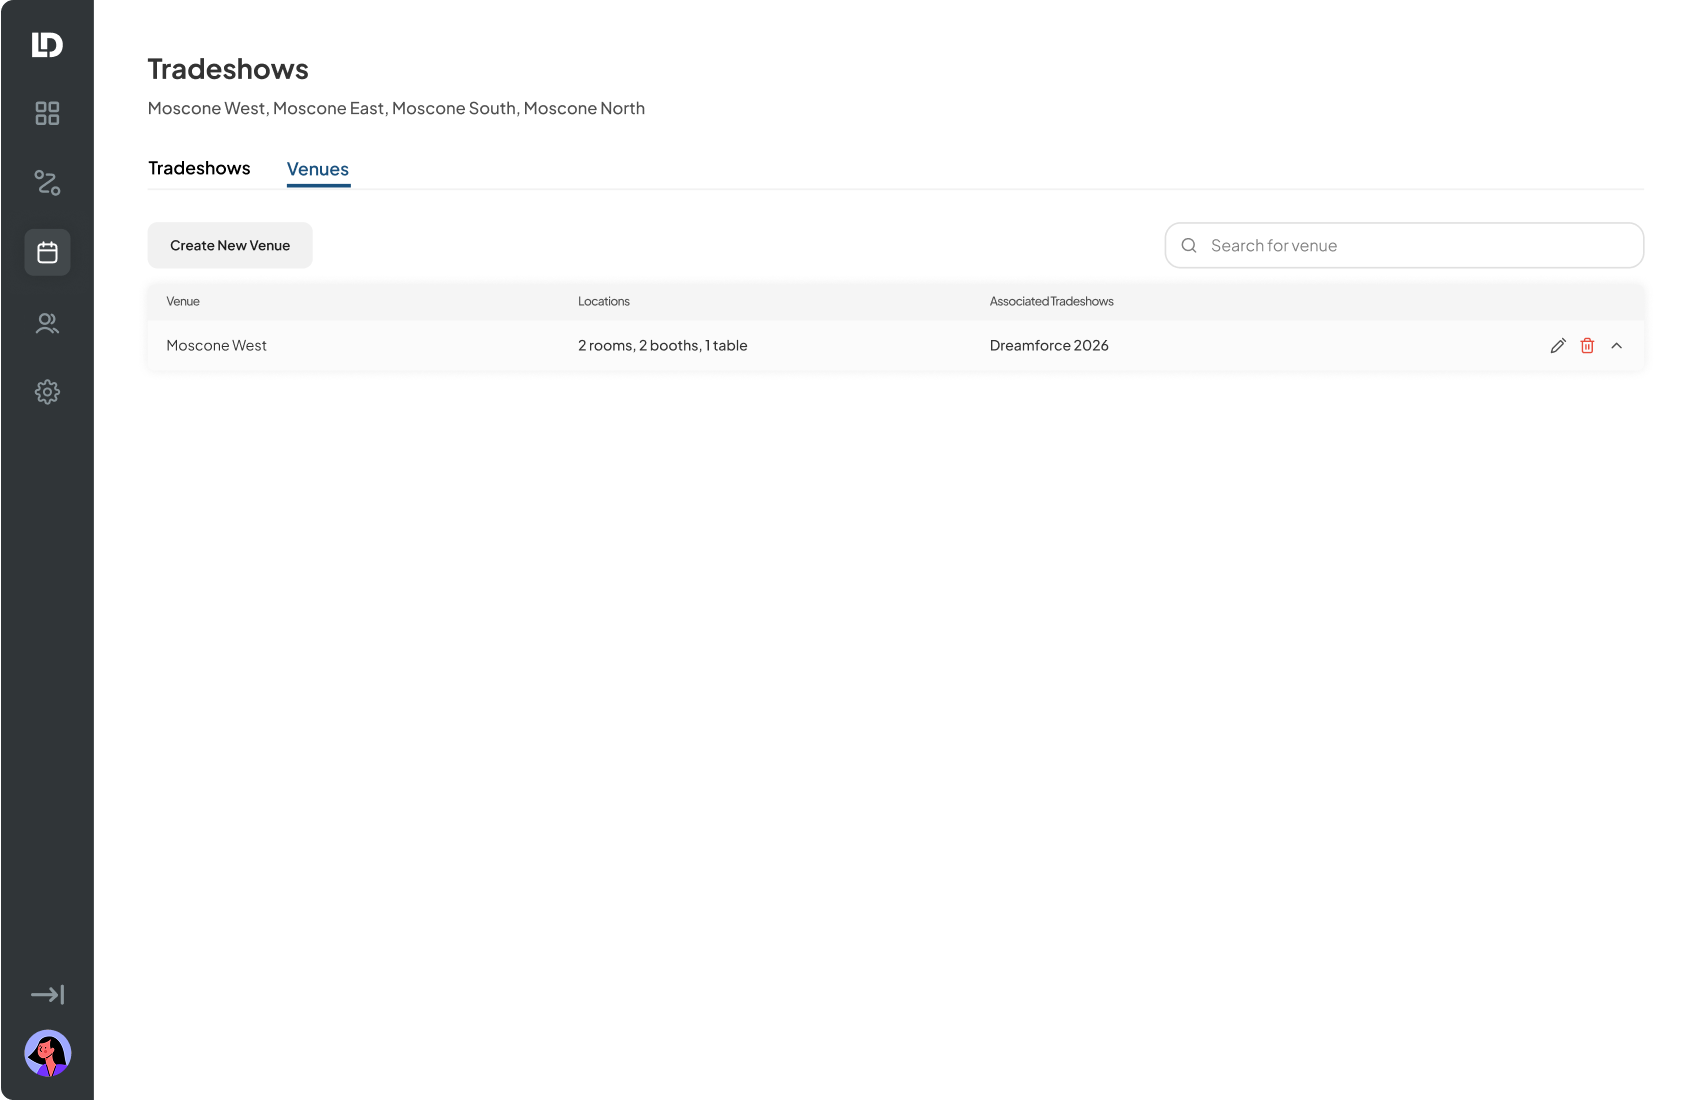Select the calendar tradeshows sidebar icon
The width and height of the screenshot is (1700, 1100).
(x=47, y=253)
